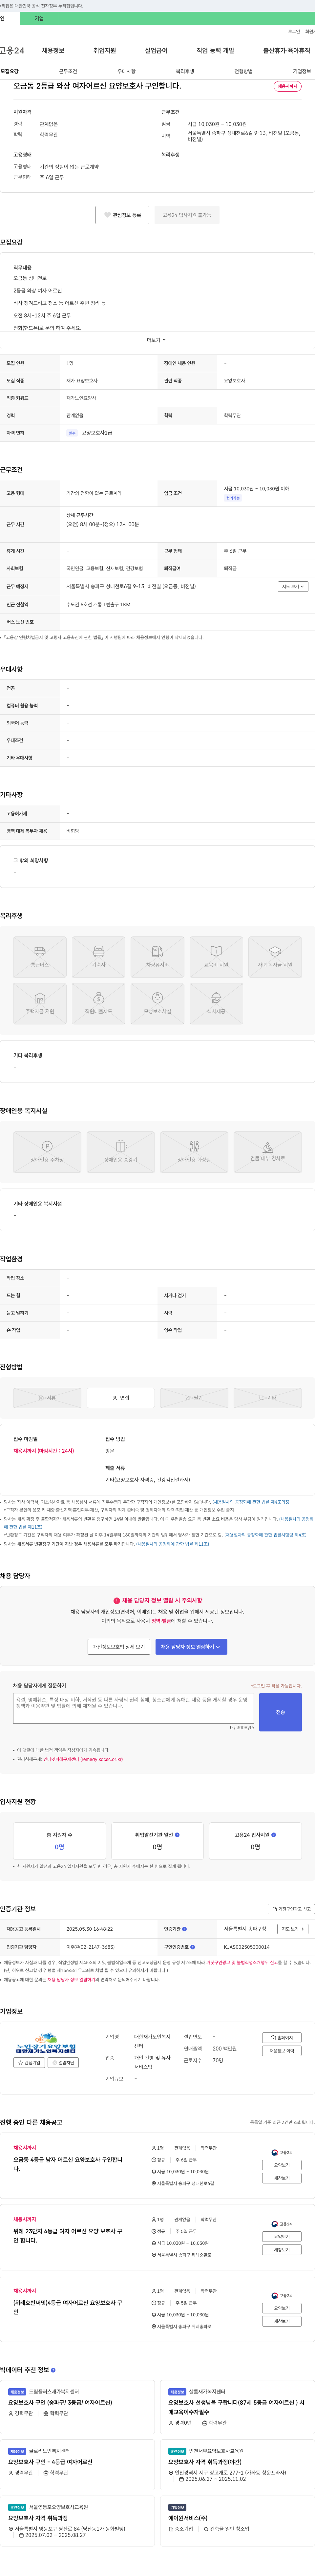Click the info icon beside 구인인증번호
Image resolution: width=315 pixels, height=2576 pixels.
coord(193,1947)
